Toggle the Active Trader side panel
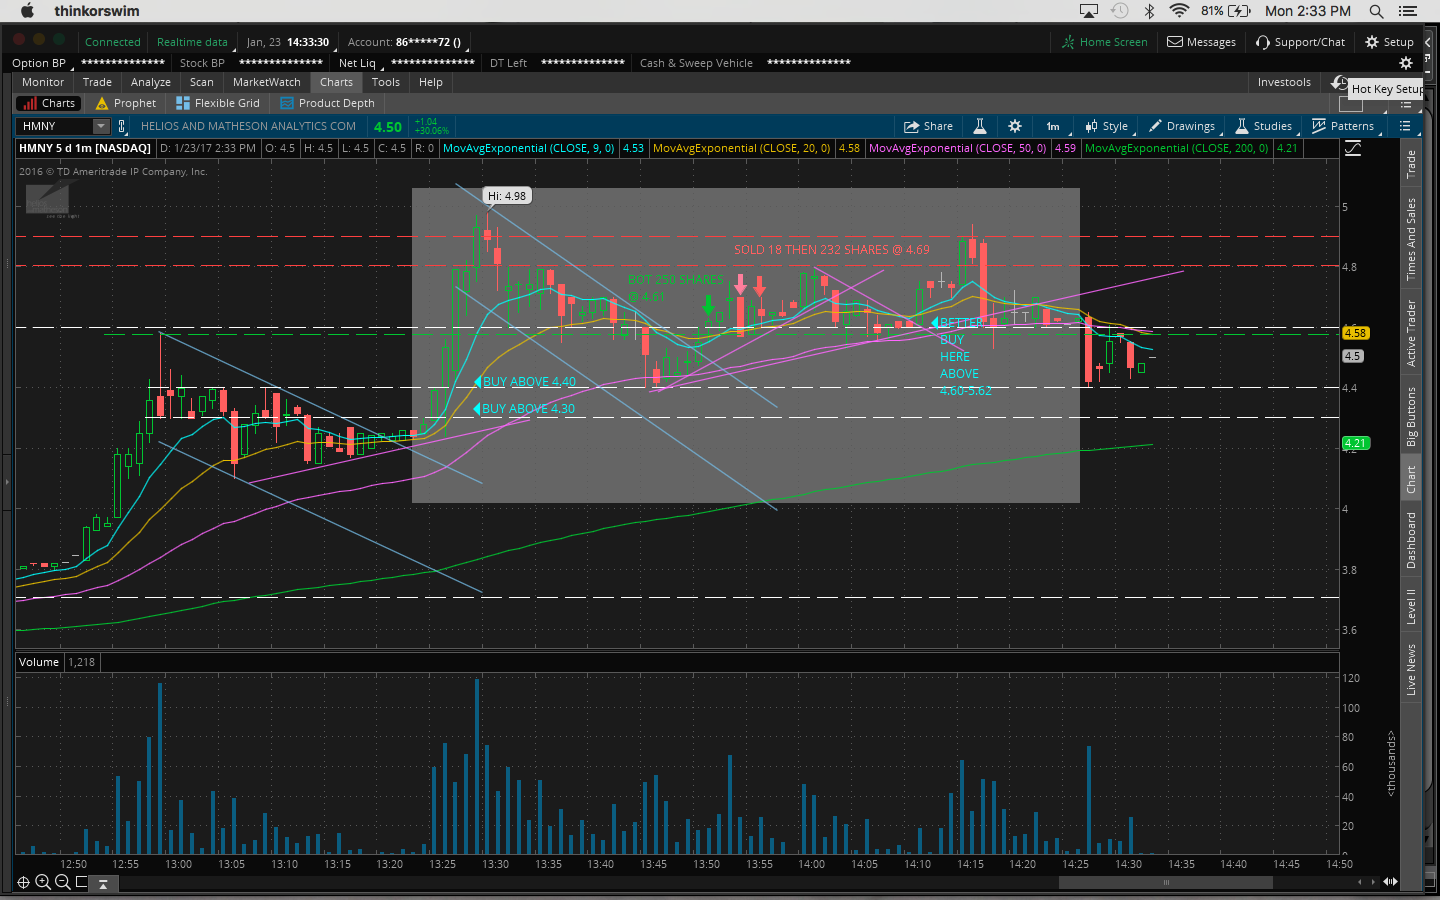1440x900 pixels. click(x=1411, y=333)
